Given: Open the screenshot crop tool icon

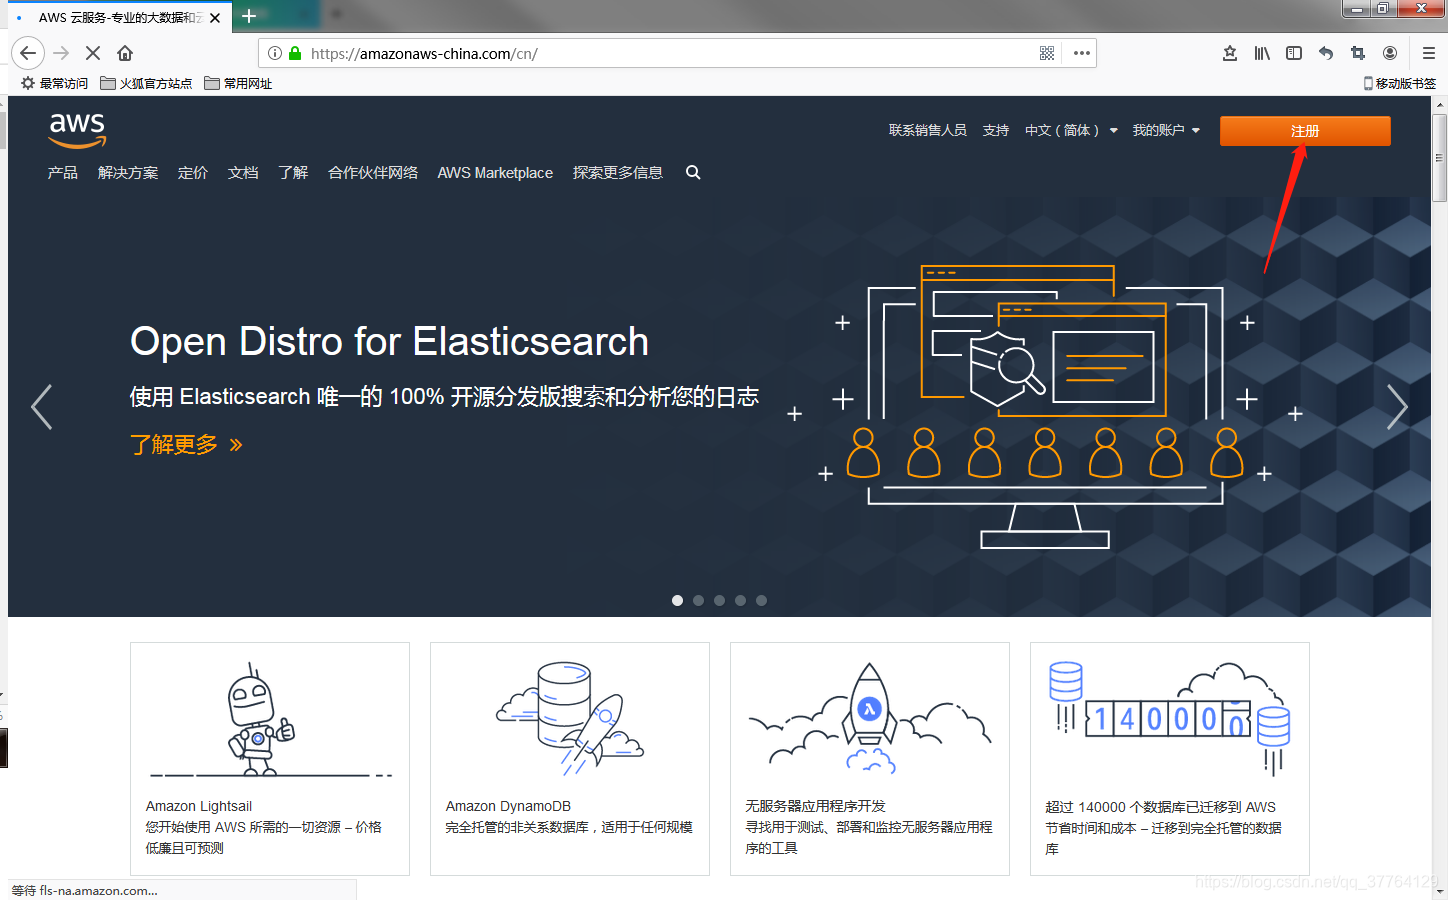Looking at the screenshot, I should [x=1358, y=53].
